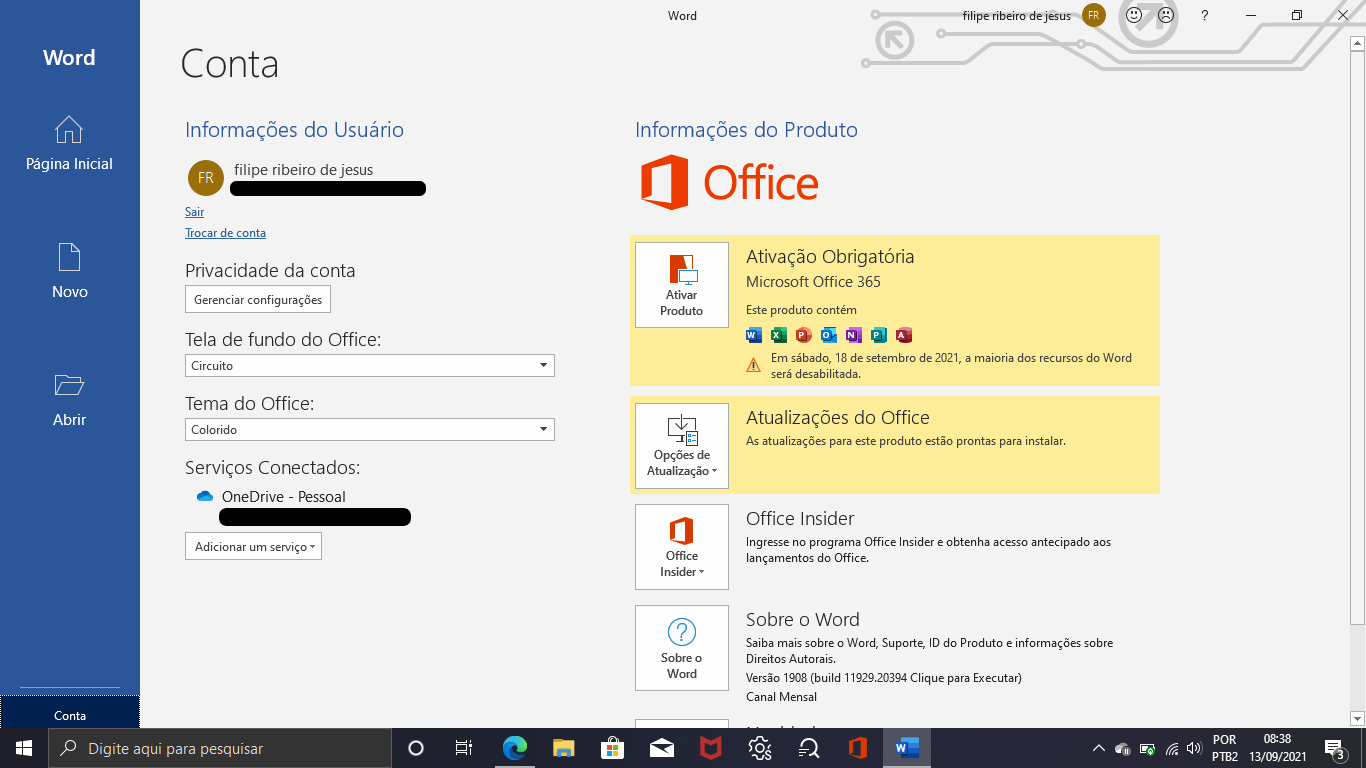
Task: Click the Sair link
Action: 194,212
